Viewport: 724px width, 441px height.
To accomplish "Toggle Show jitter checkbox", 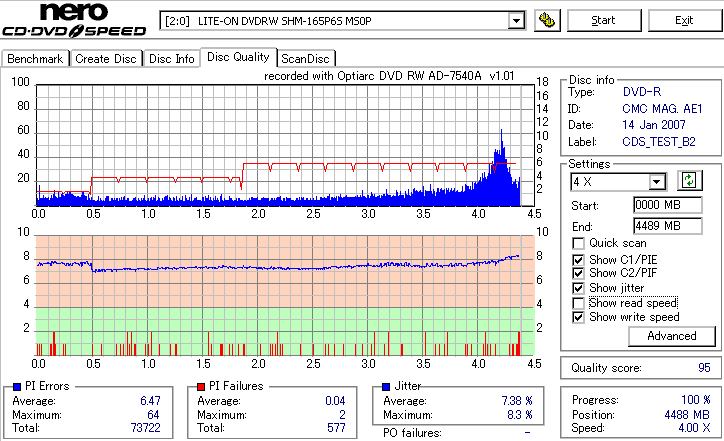I will pyautogui.click(x=578, y=288).
